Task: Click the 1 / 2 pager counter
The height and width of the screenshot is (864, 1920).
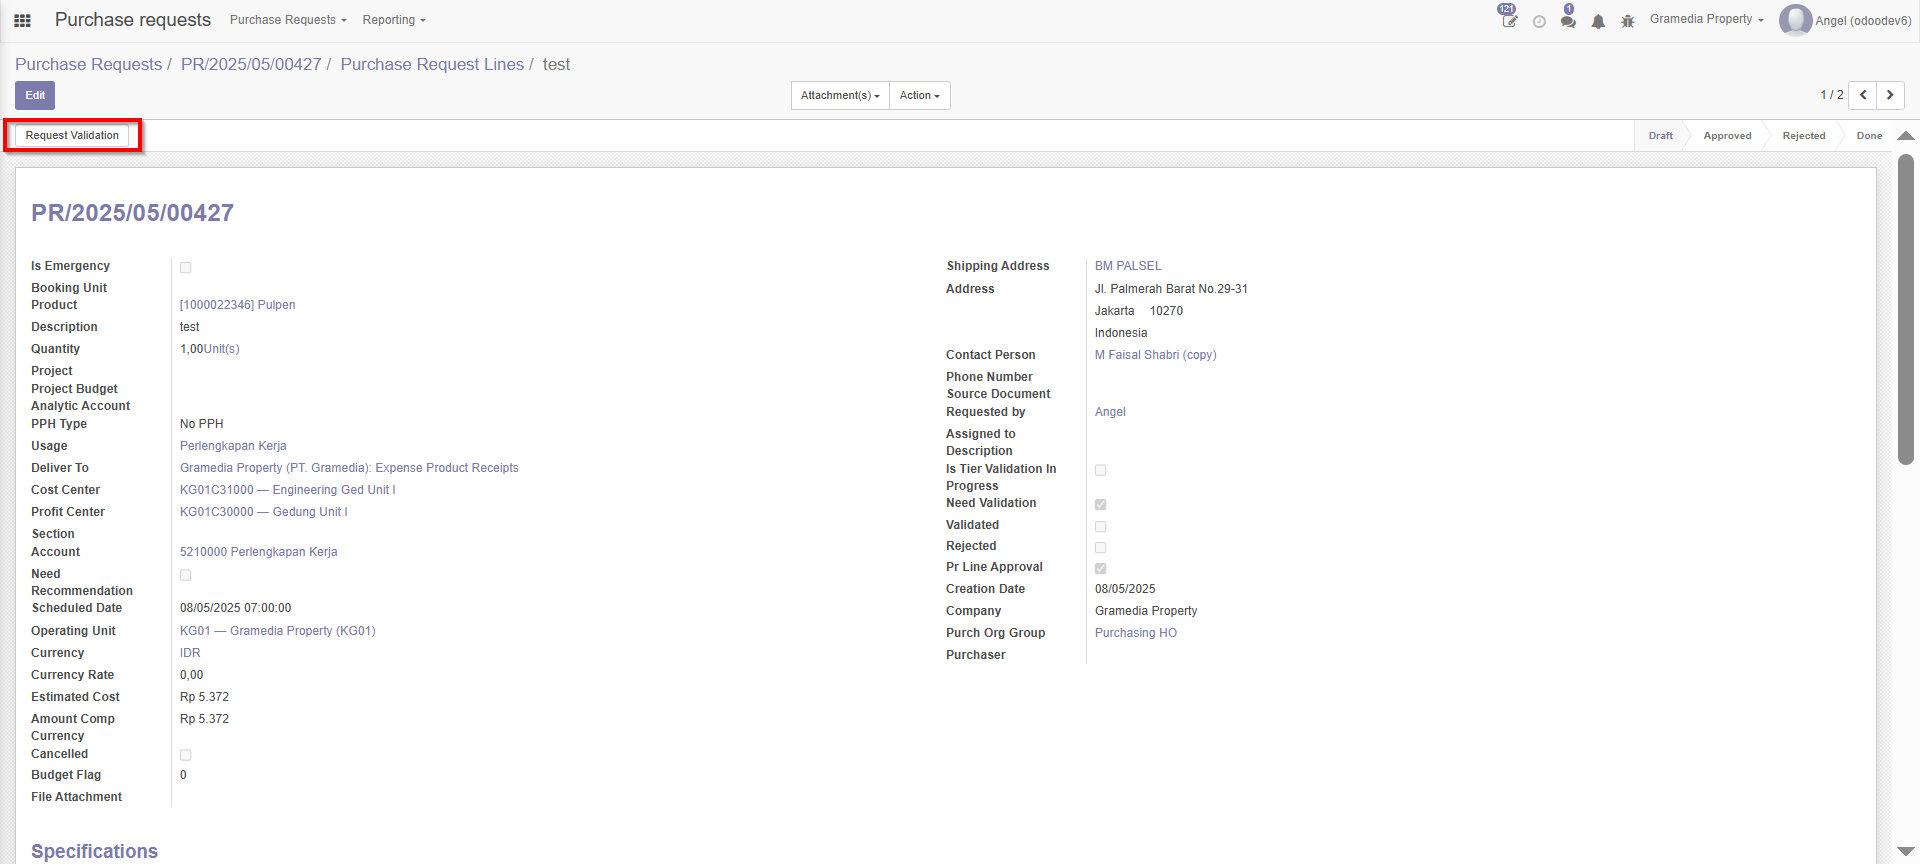Action: pos(1831,95)
